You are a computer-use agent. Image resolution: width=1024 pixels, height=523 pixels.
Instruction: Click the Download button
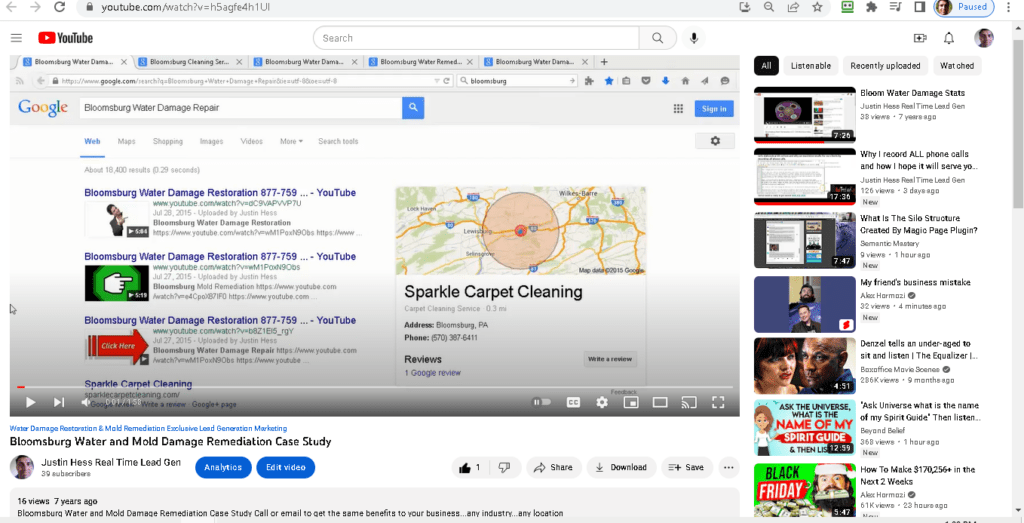click(x=621, y=468)
